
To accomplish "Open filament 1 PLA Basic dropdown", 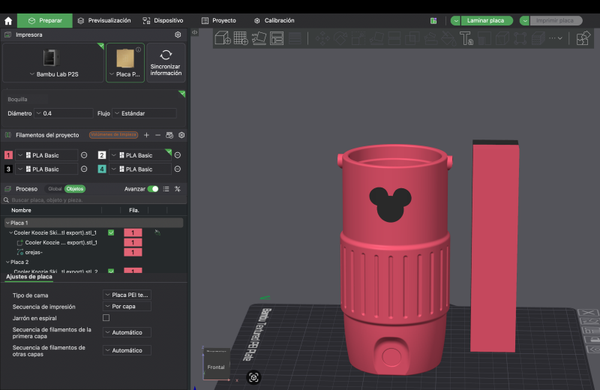I will pos(47,155).
